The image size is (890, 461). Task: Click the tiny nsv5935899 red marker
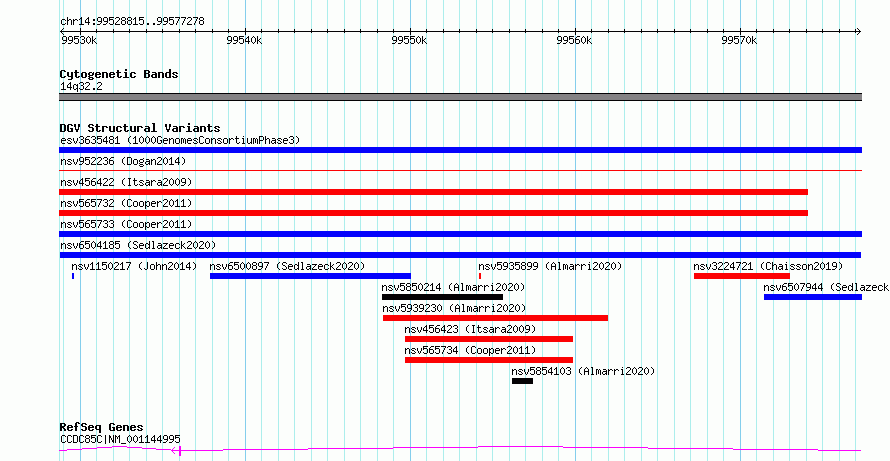click(480, 276)
